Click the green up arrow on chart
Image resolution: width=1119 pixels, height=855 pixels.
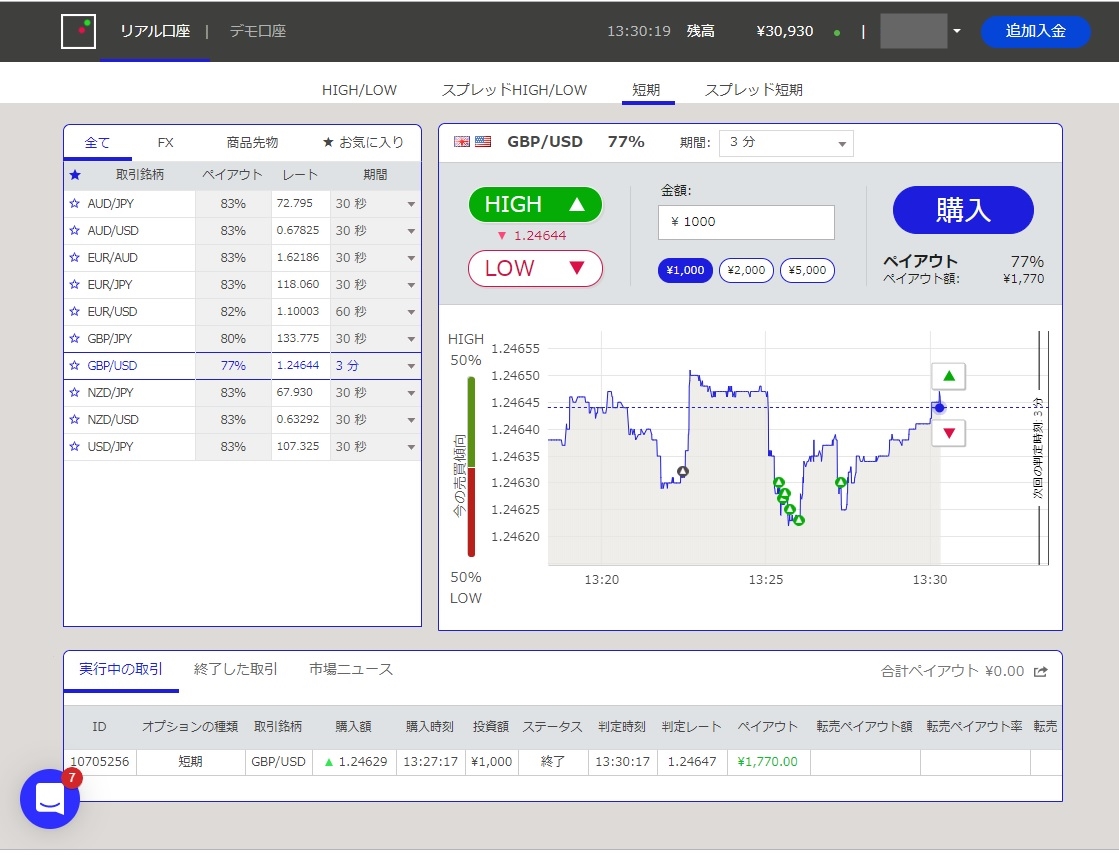coord(948,376)
